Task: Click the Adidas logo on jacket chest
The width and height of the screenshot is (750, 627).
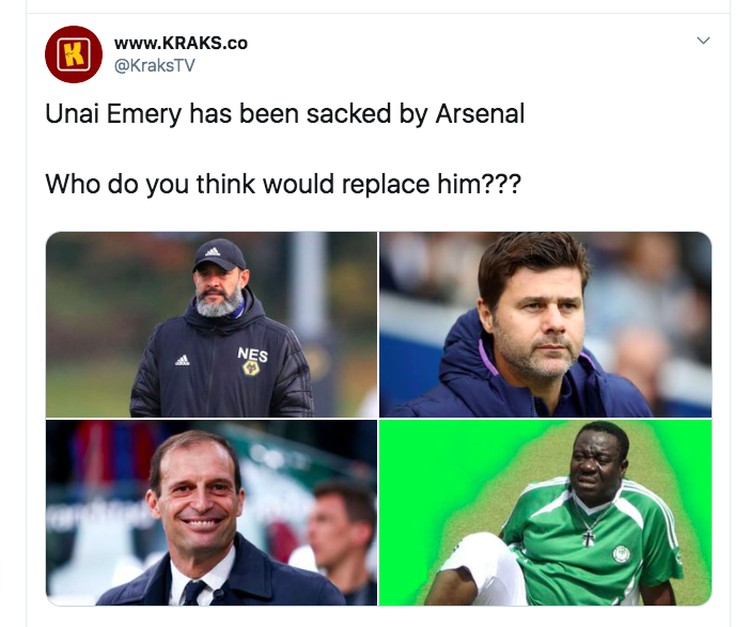Action: tap(182, 360)
